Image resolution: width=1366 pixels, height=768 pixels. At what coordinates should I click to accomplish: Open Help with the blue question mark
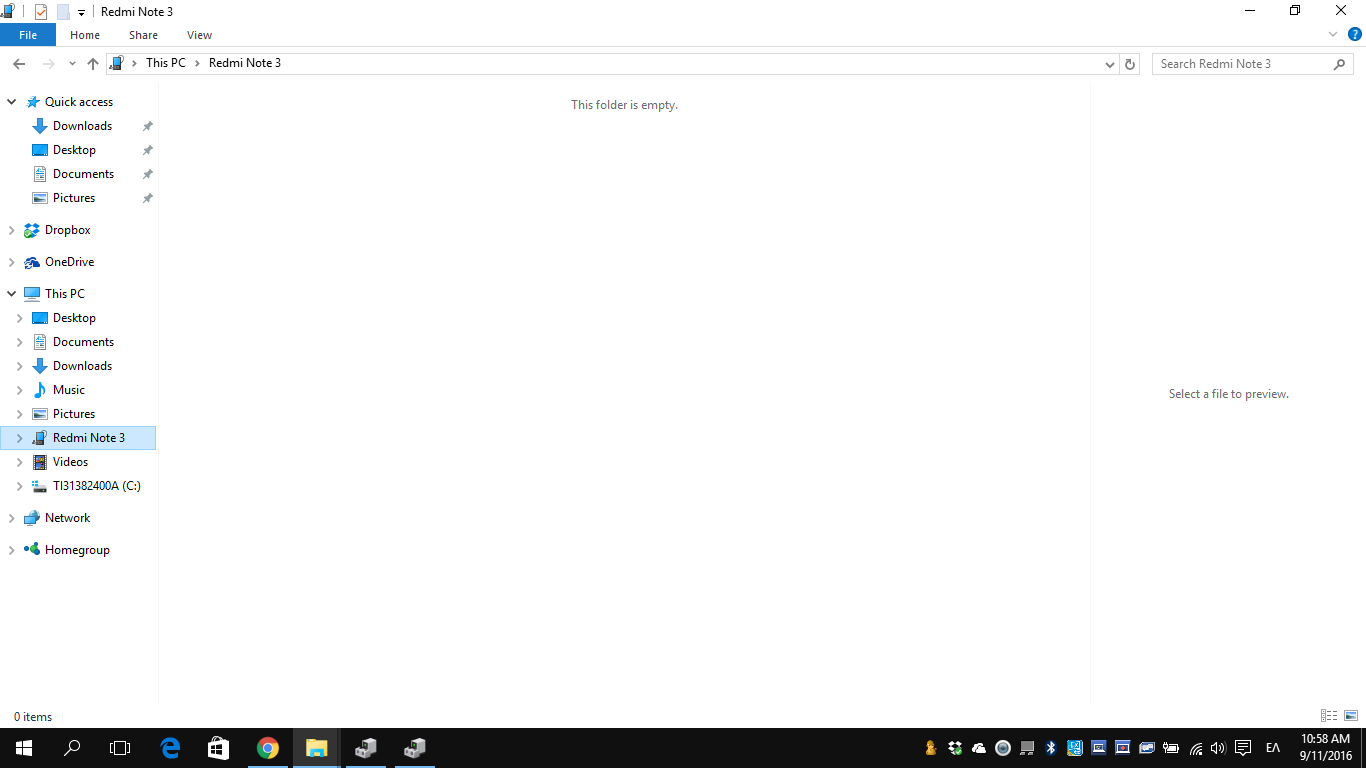pyautogui.click(x=1355, y=34)
